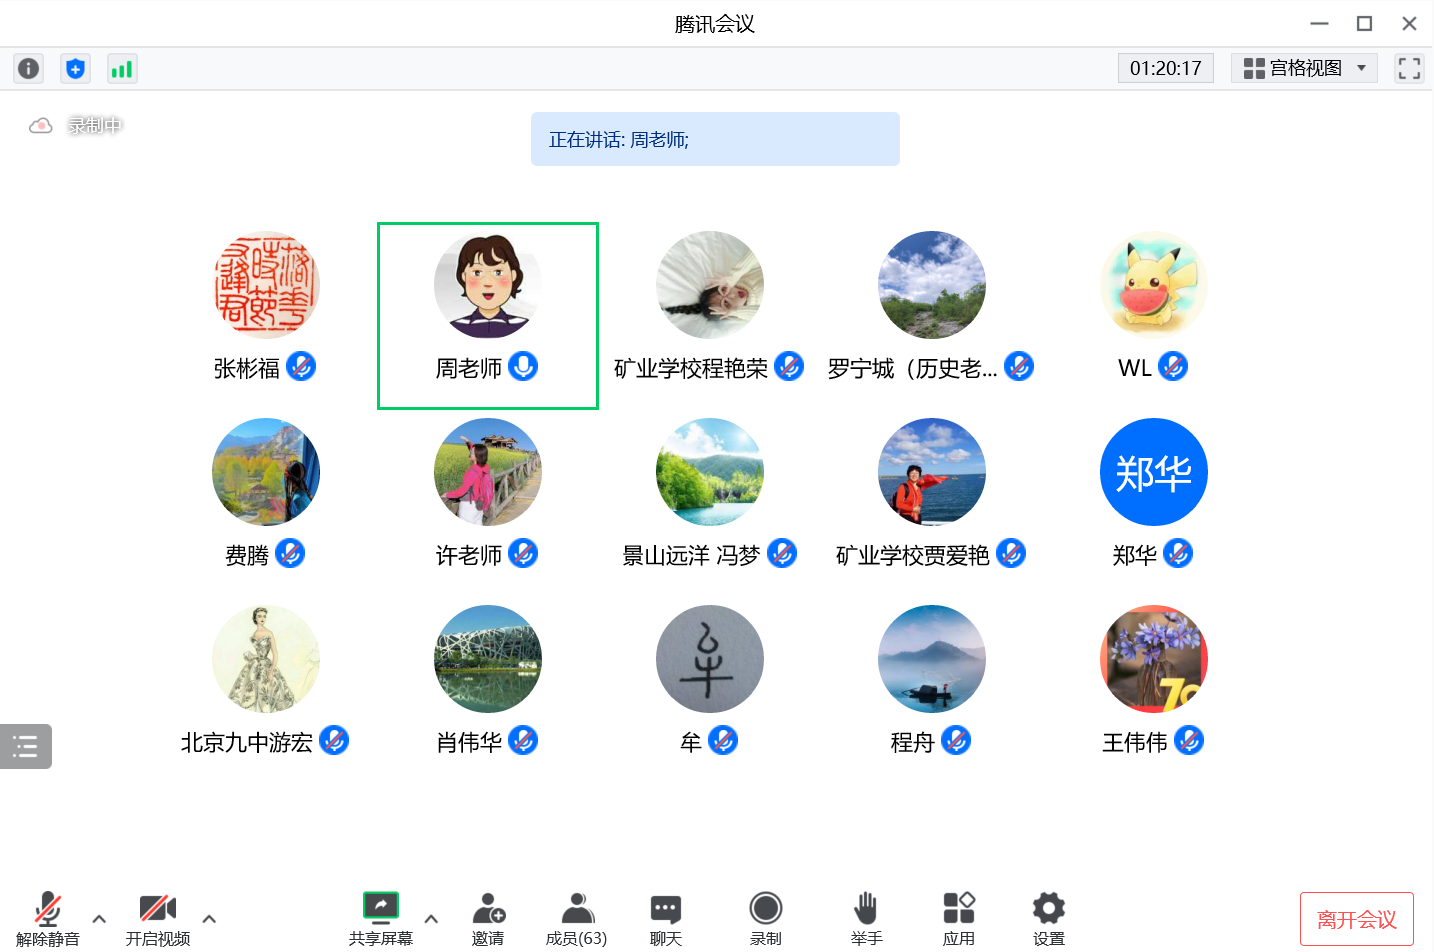The height and width of the screenshot is (952, 1434).
Task: Select 程舟's misty mountain avatar
Action: click(x=932, y=659)
